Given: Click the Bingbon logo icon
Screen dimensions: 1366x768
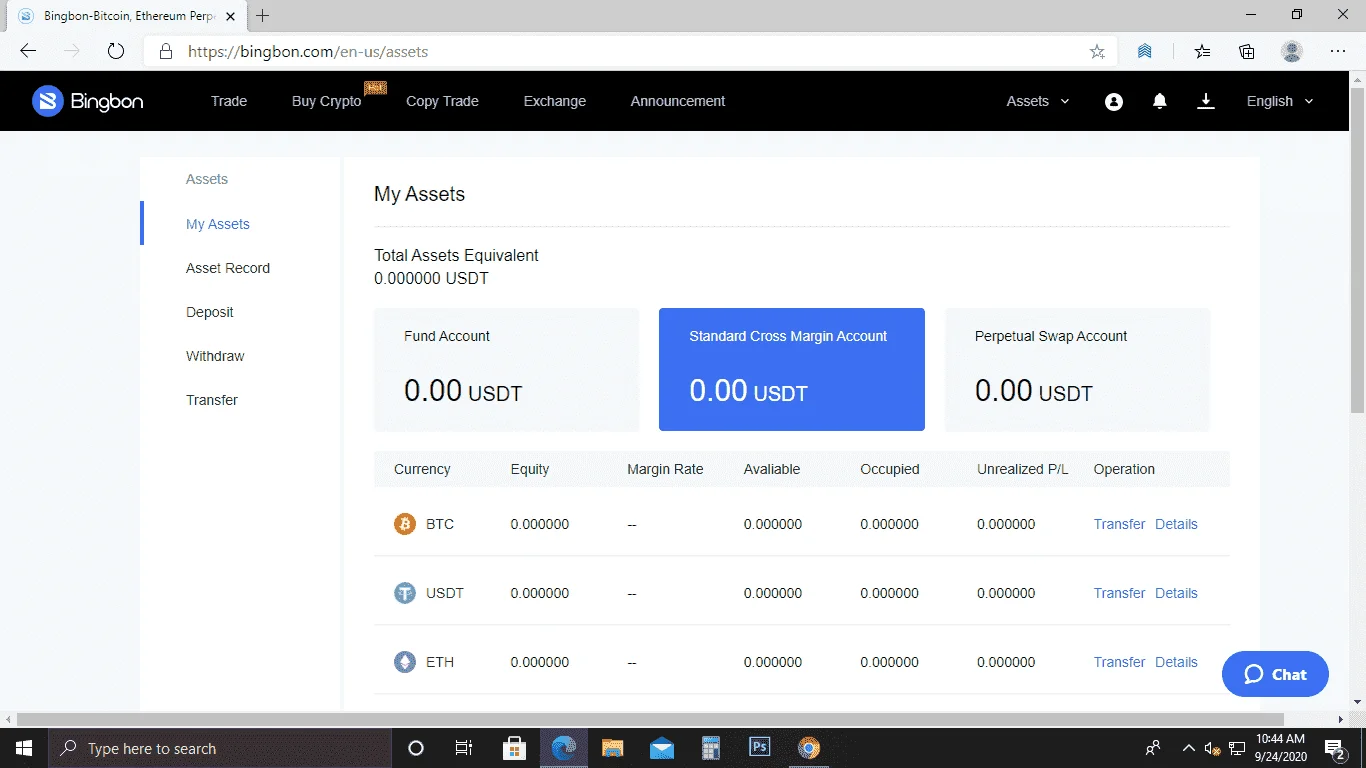Looking at the screenshot, I should point(48,101).
